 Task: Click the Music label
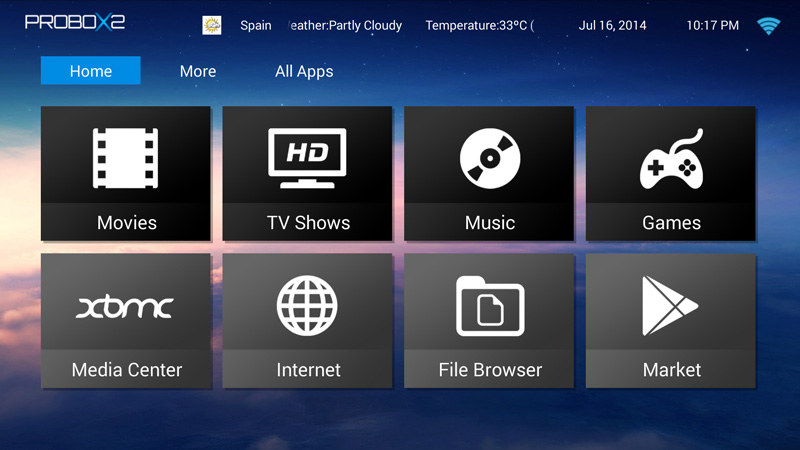(490, 222)
